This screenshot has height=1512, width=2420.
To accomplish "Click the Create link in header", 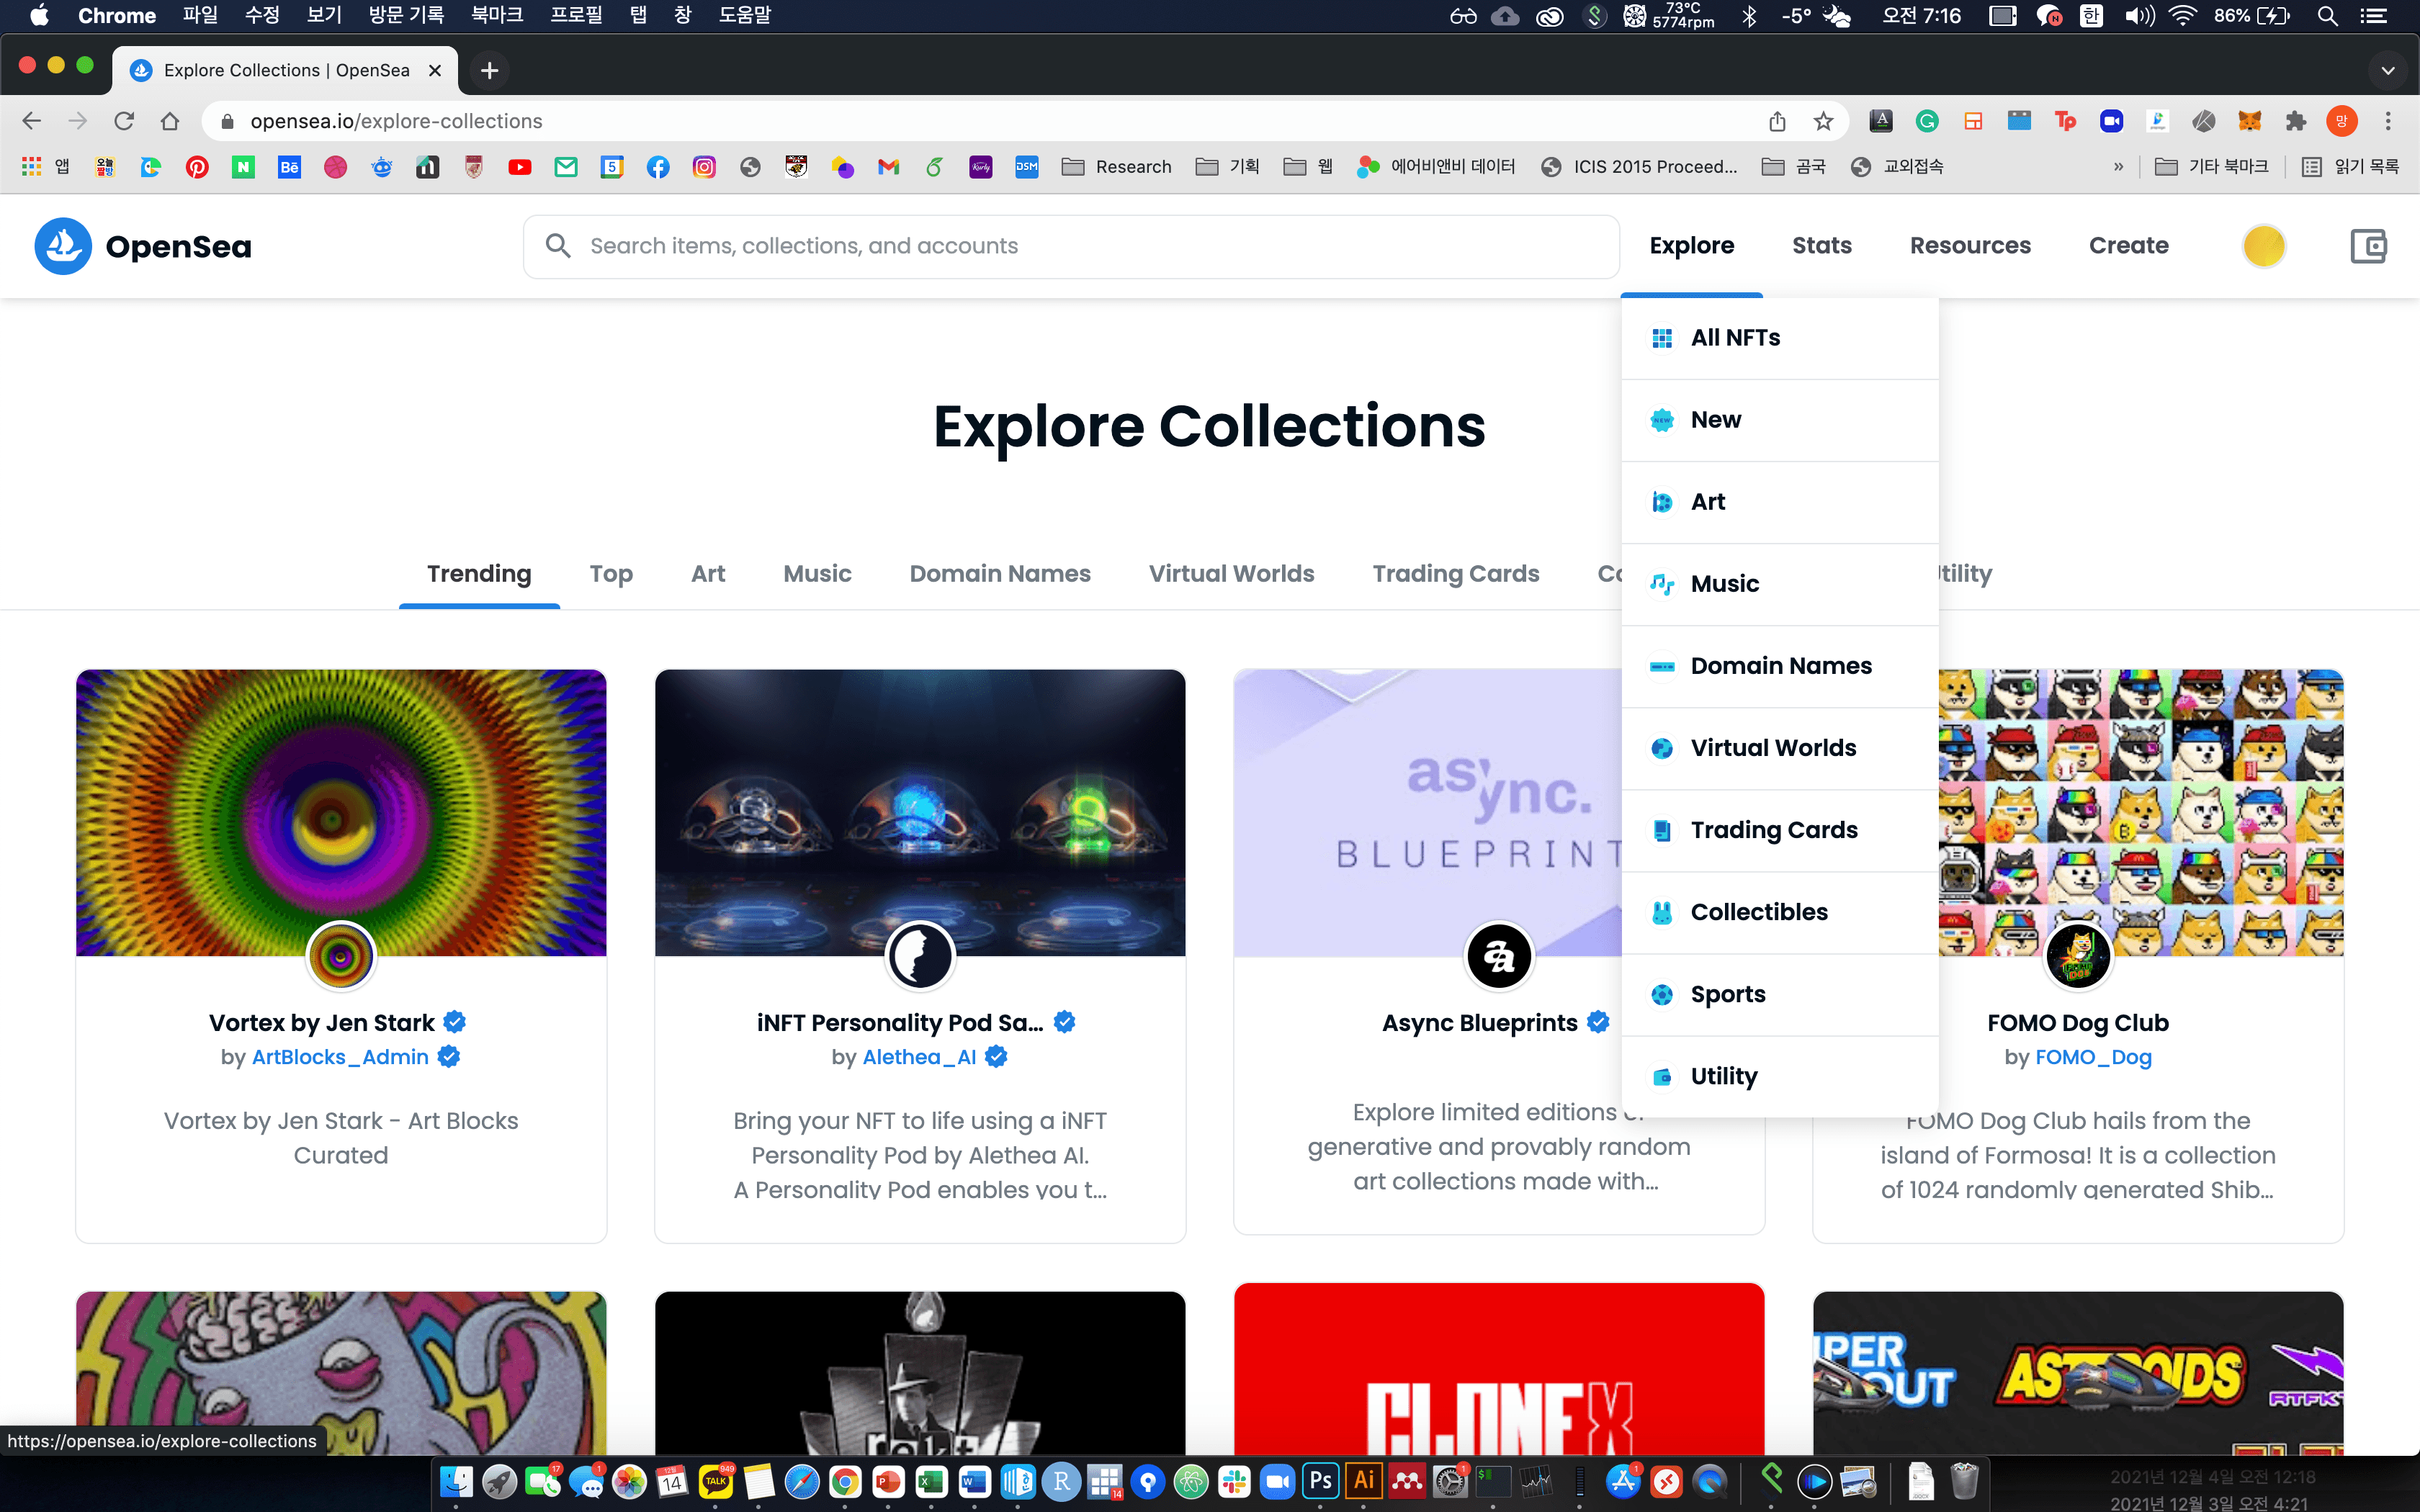I will [x=2128, y=246].
